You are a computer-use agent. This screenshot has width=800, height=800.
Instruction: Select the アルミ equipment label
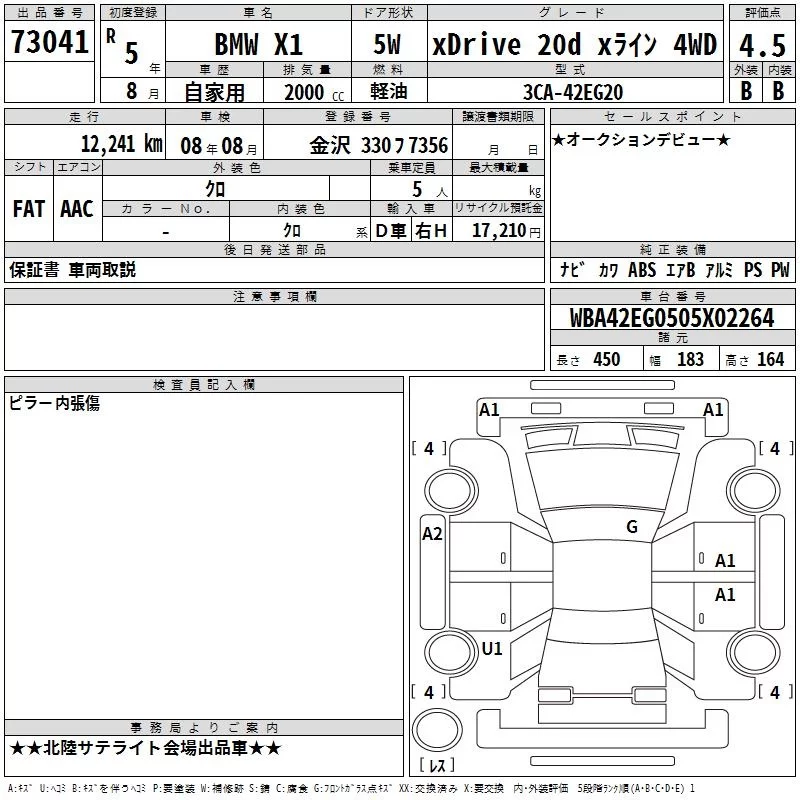click(719, 270)
